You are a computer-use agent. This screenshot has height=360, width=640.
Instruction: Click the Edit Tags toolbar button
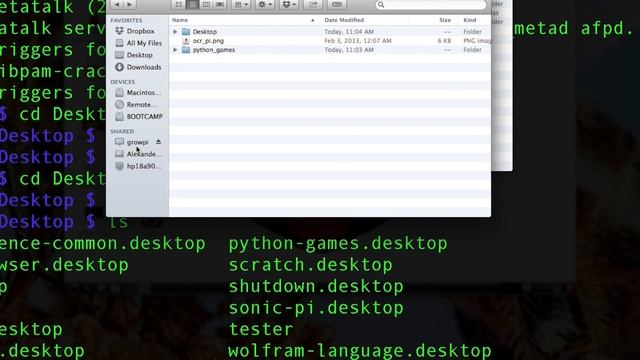(337, 4)
